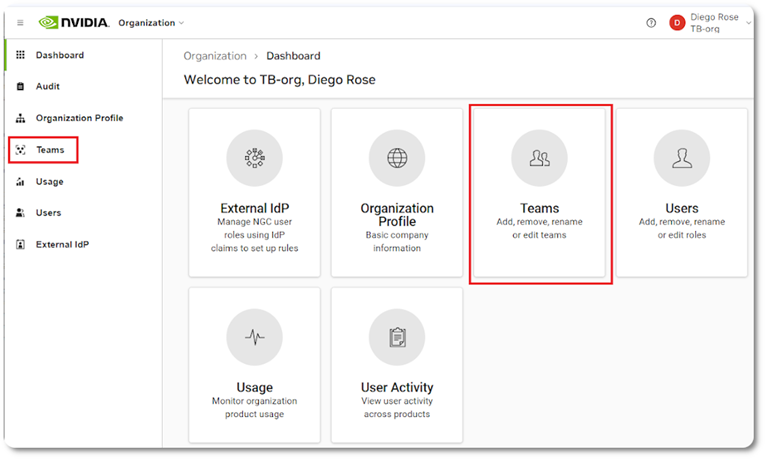Open the User Activity card title
Screen dimensions: 765x459
coord(397,387)
